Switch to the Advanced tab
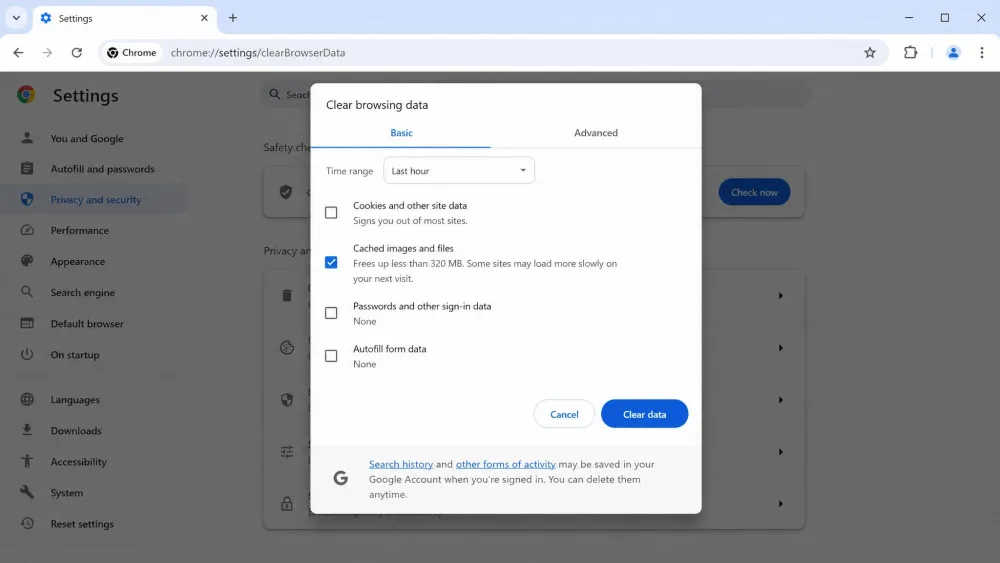Screen dimensions: 1000x563 pos(596,133)
